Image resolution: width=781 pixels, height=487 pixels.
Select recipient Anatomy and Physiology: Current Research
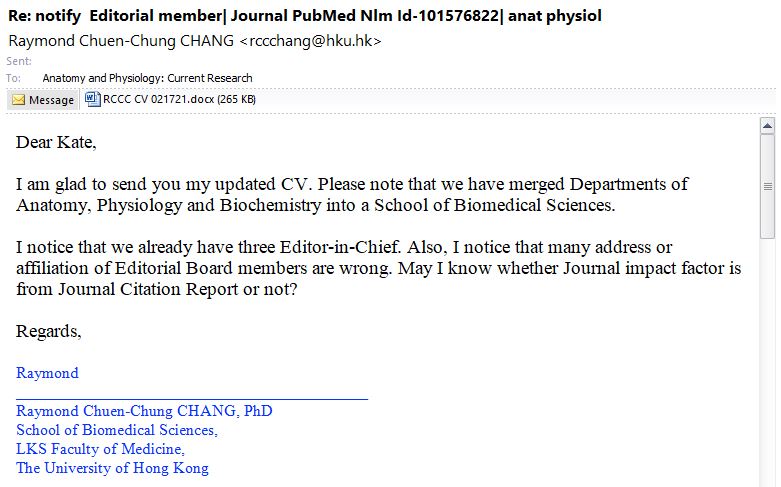pos(147,78)
